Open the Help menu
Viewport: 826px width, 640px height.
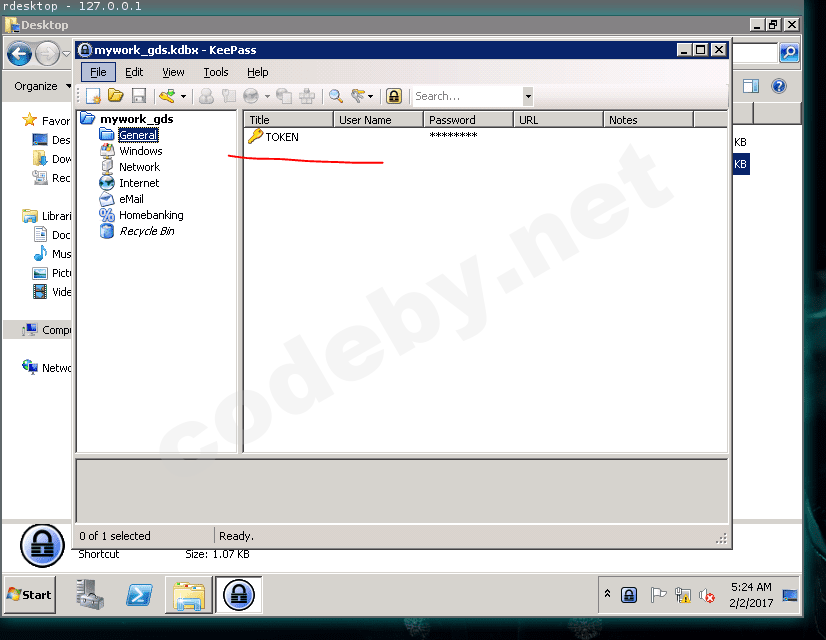pyautogui.click(x=258, y=72)
